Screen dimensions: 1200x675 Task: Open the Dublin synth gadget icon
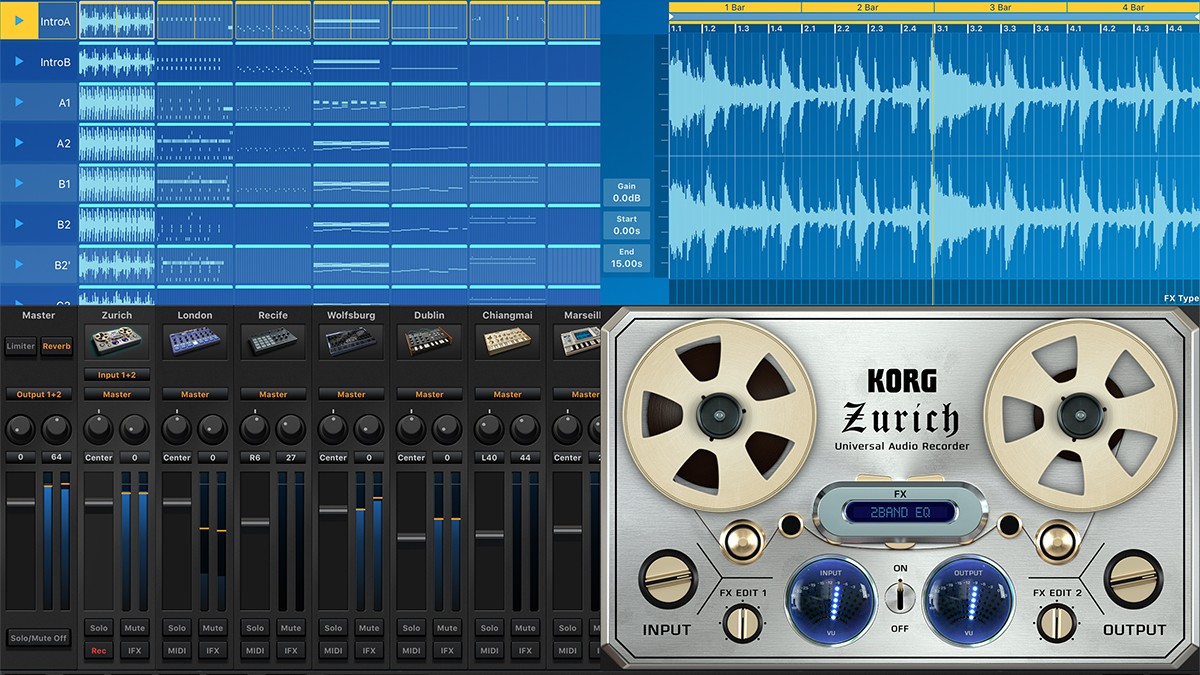[429, 343]
